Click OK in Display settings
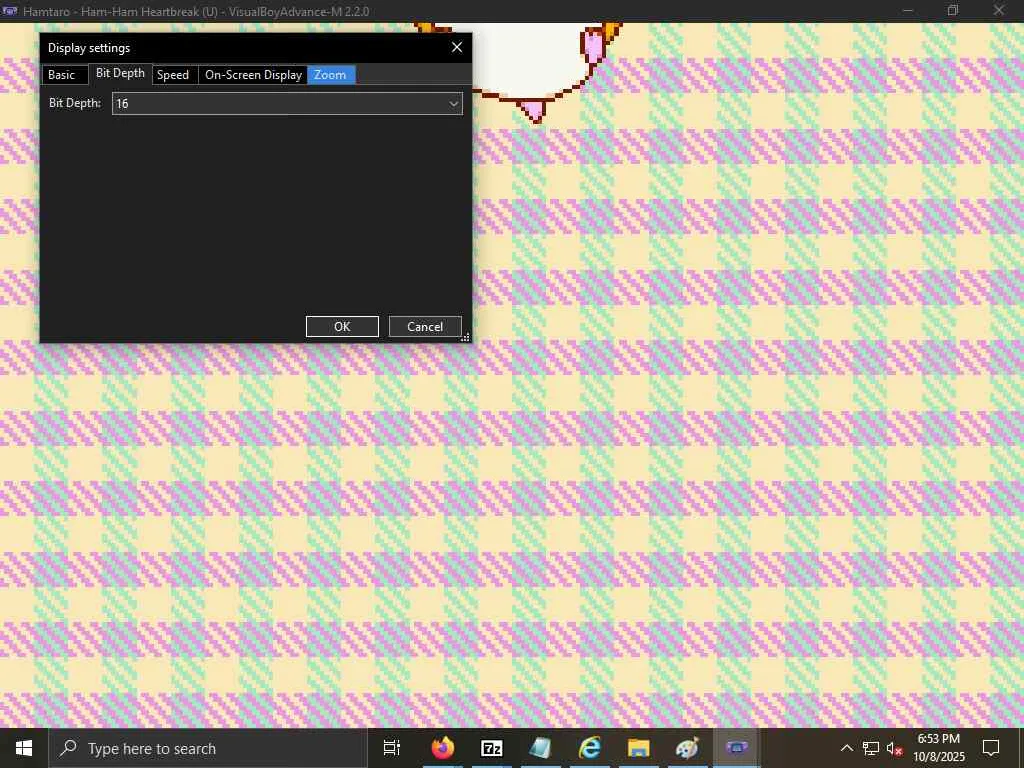Screen dimensions: 1024x768 tap(342, 327)
